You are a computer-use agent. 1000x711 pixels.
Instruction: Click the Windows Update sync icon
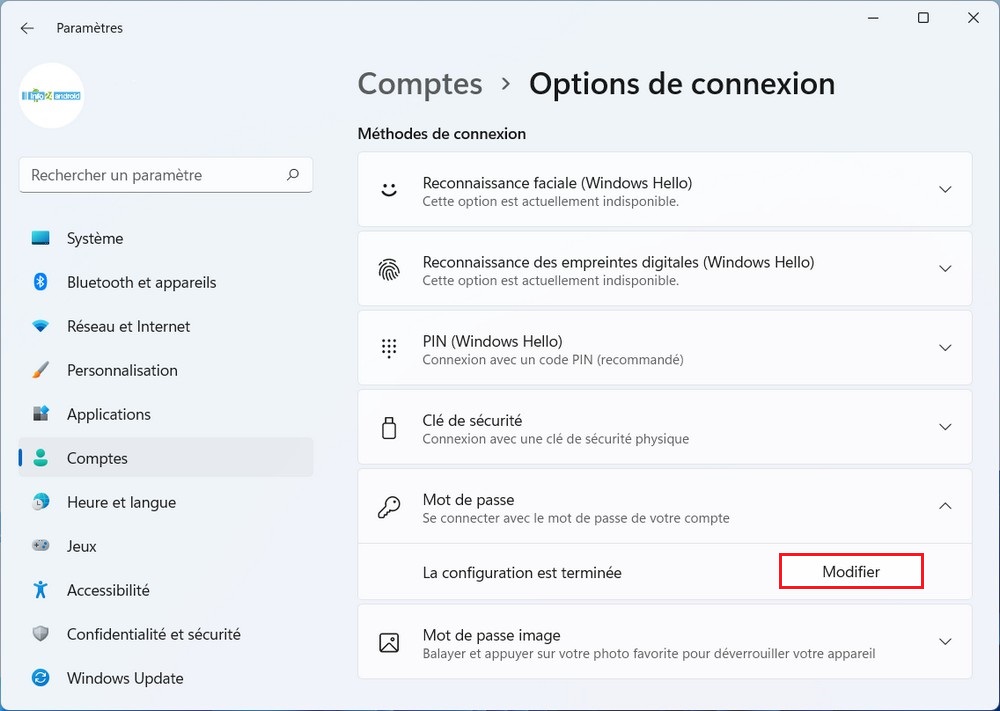pos(41,678)
